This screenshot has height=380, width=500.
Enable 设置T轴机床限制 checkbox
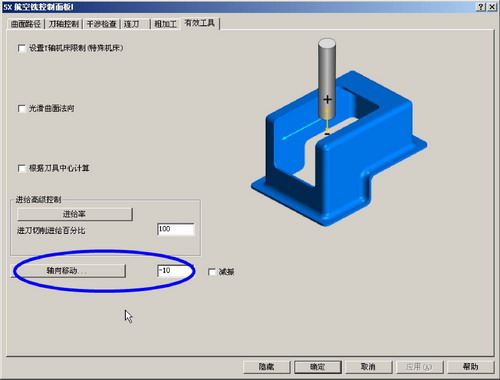point(22,48)
